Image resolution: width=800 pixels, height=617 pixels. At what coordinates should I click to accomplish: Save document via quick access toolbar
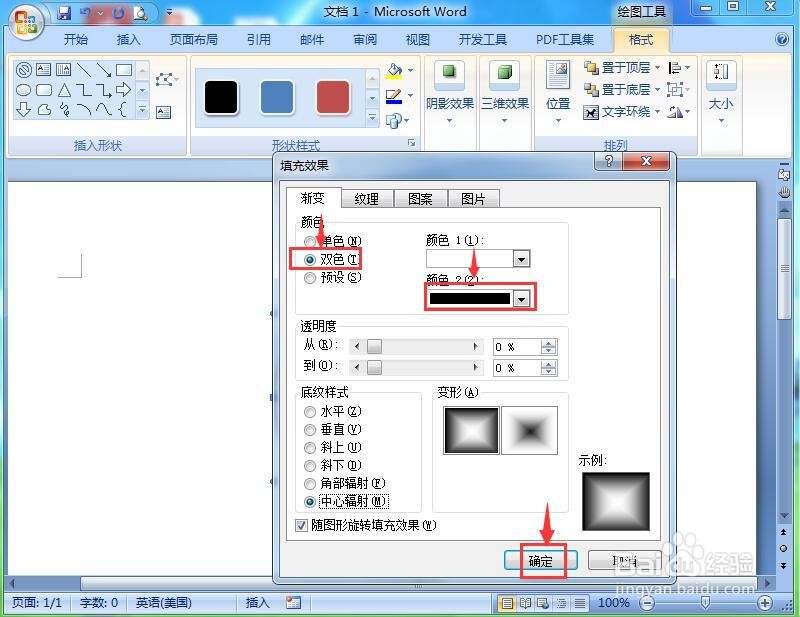tap(64, 13)
